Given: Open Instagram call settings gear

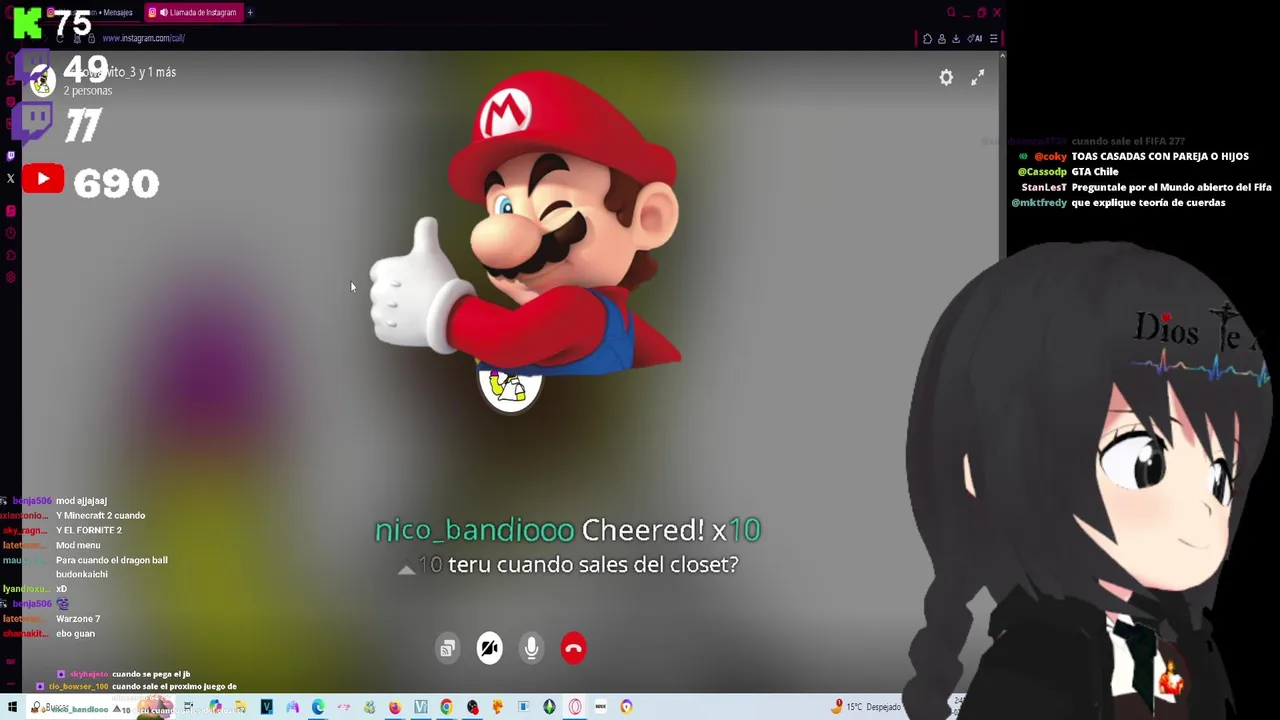Looking at the screenshot, I should click(x=946, y=77).
